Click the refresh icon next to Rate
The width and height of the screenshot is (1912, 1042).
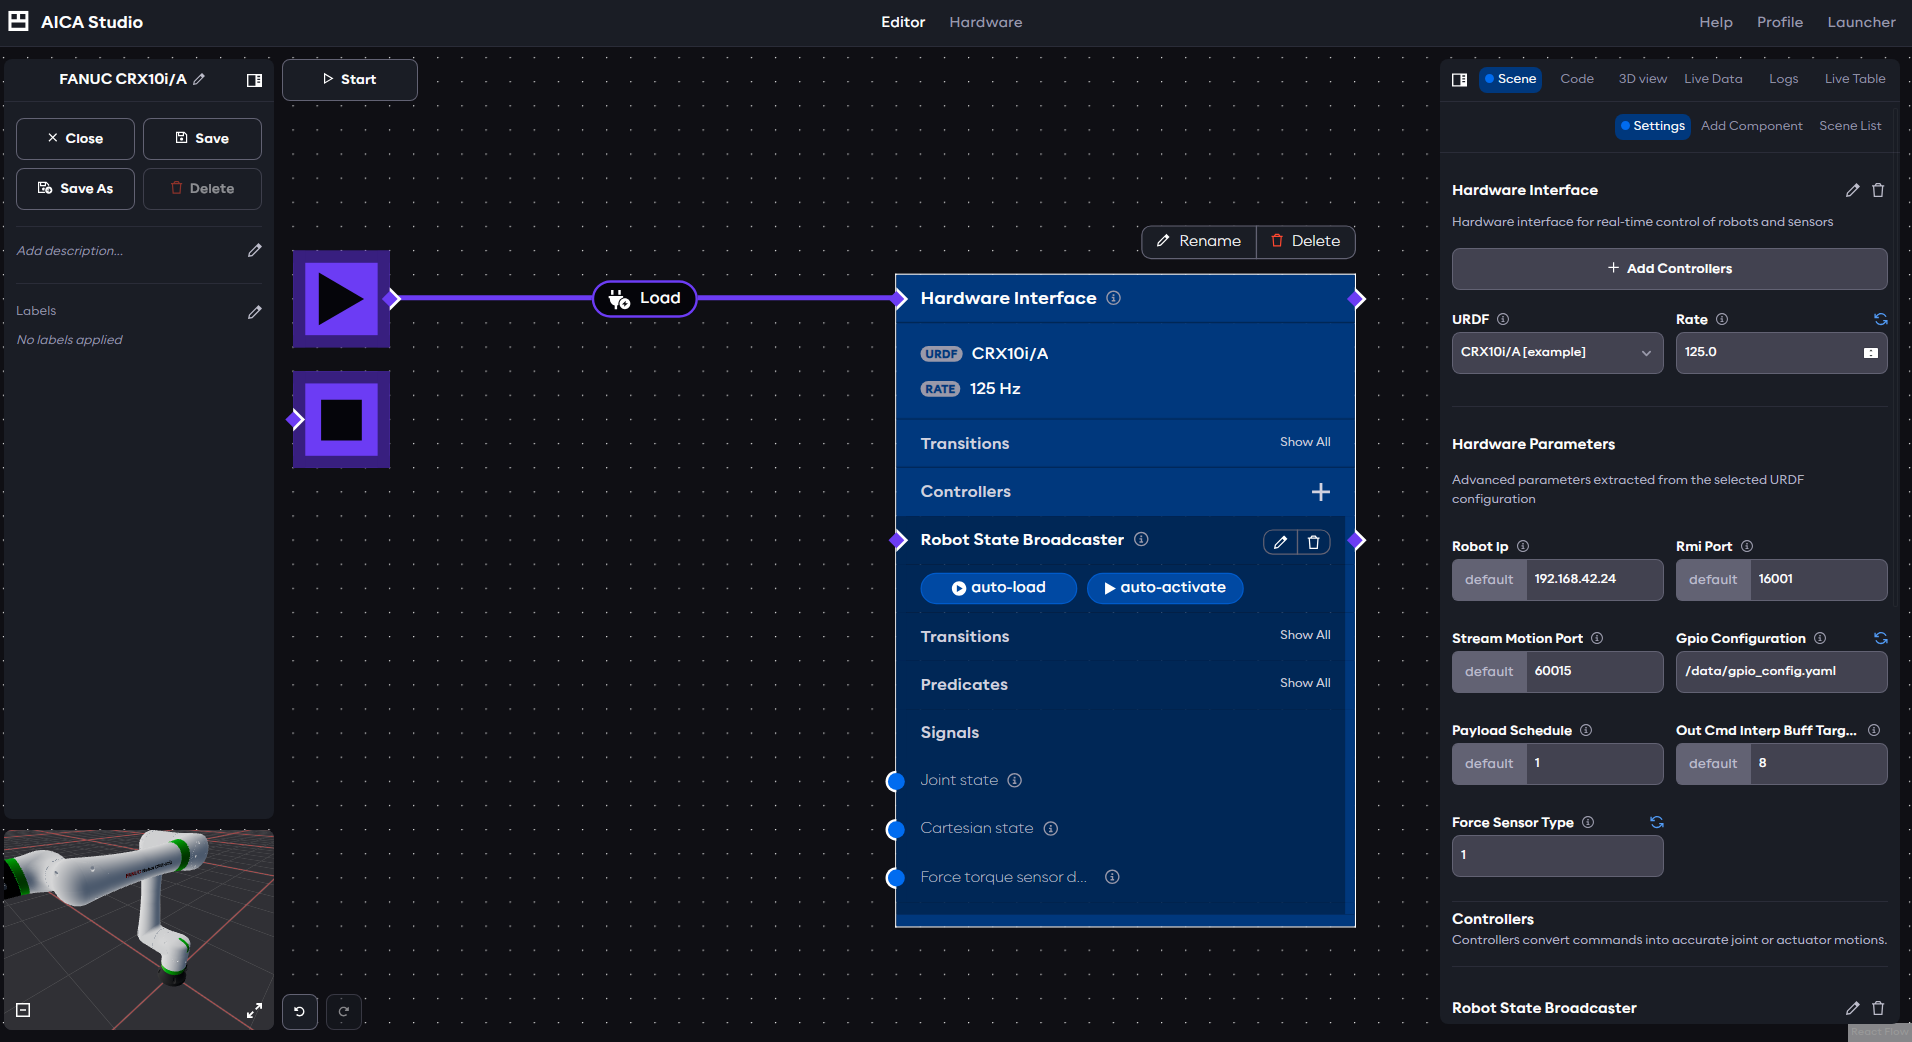point(1881,319)
